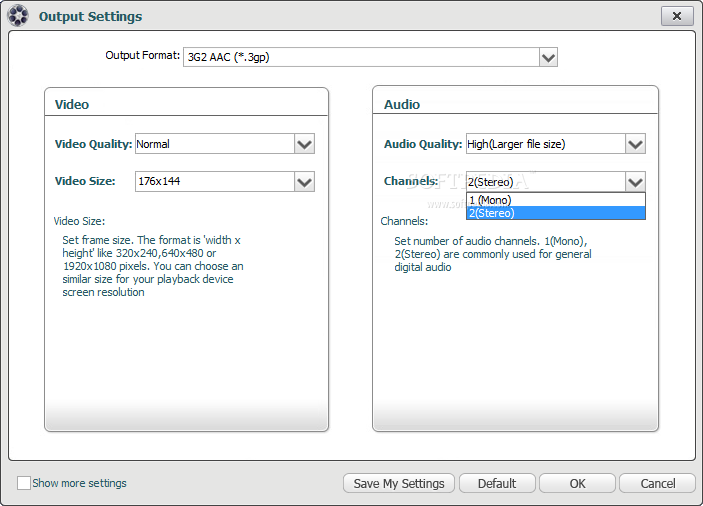703x506 pixels.
Task: Close the Output Settings dialog
Action: (x=677, y=16)
